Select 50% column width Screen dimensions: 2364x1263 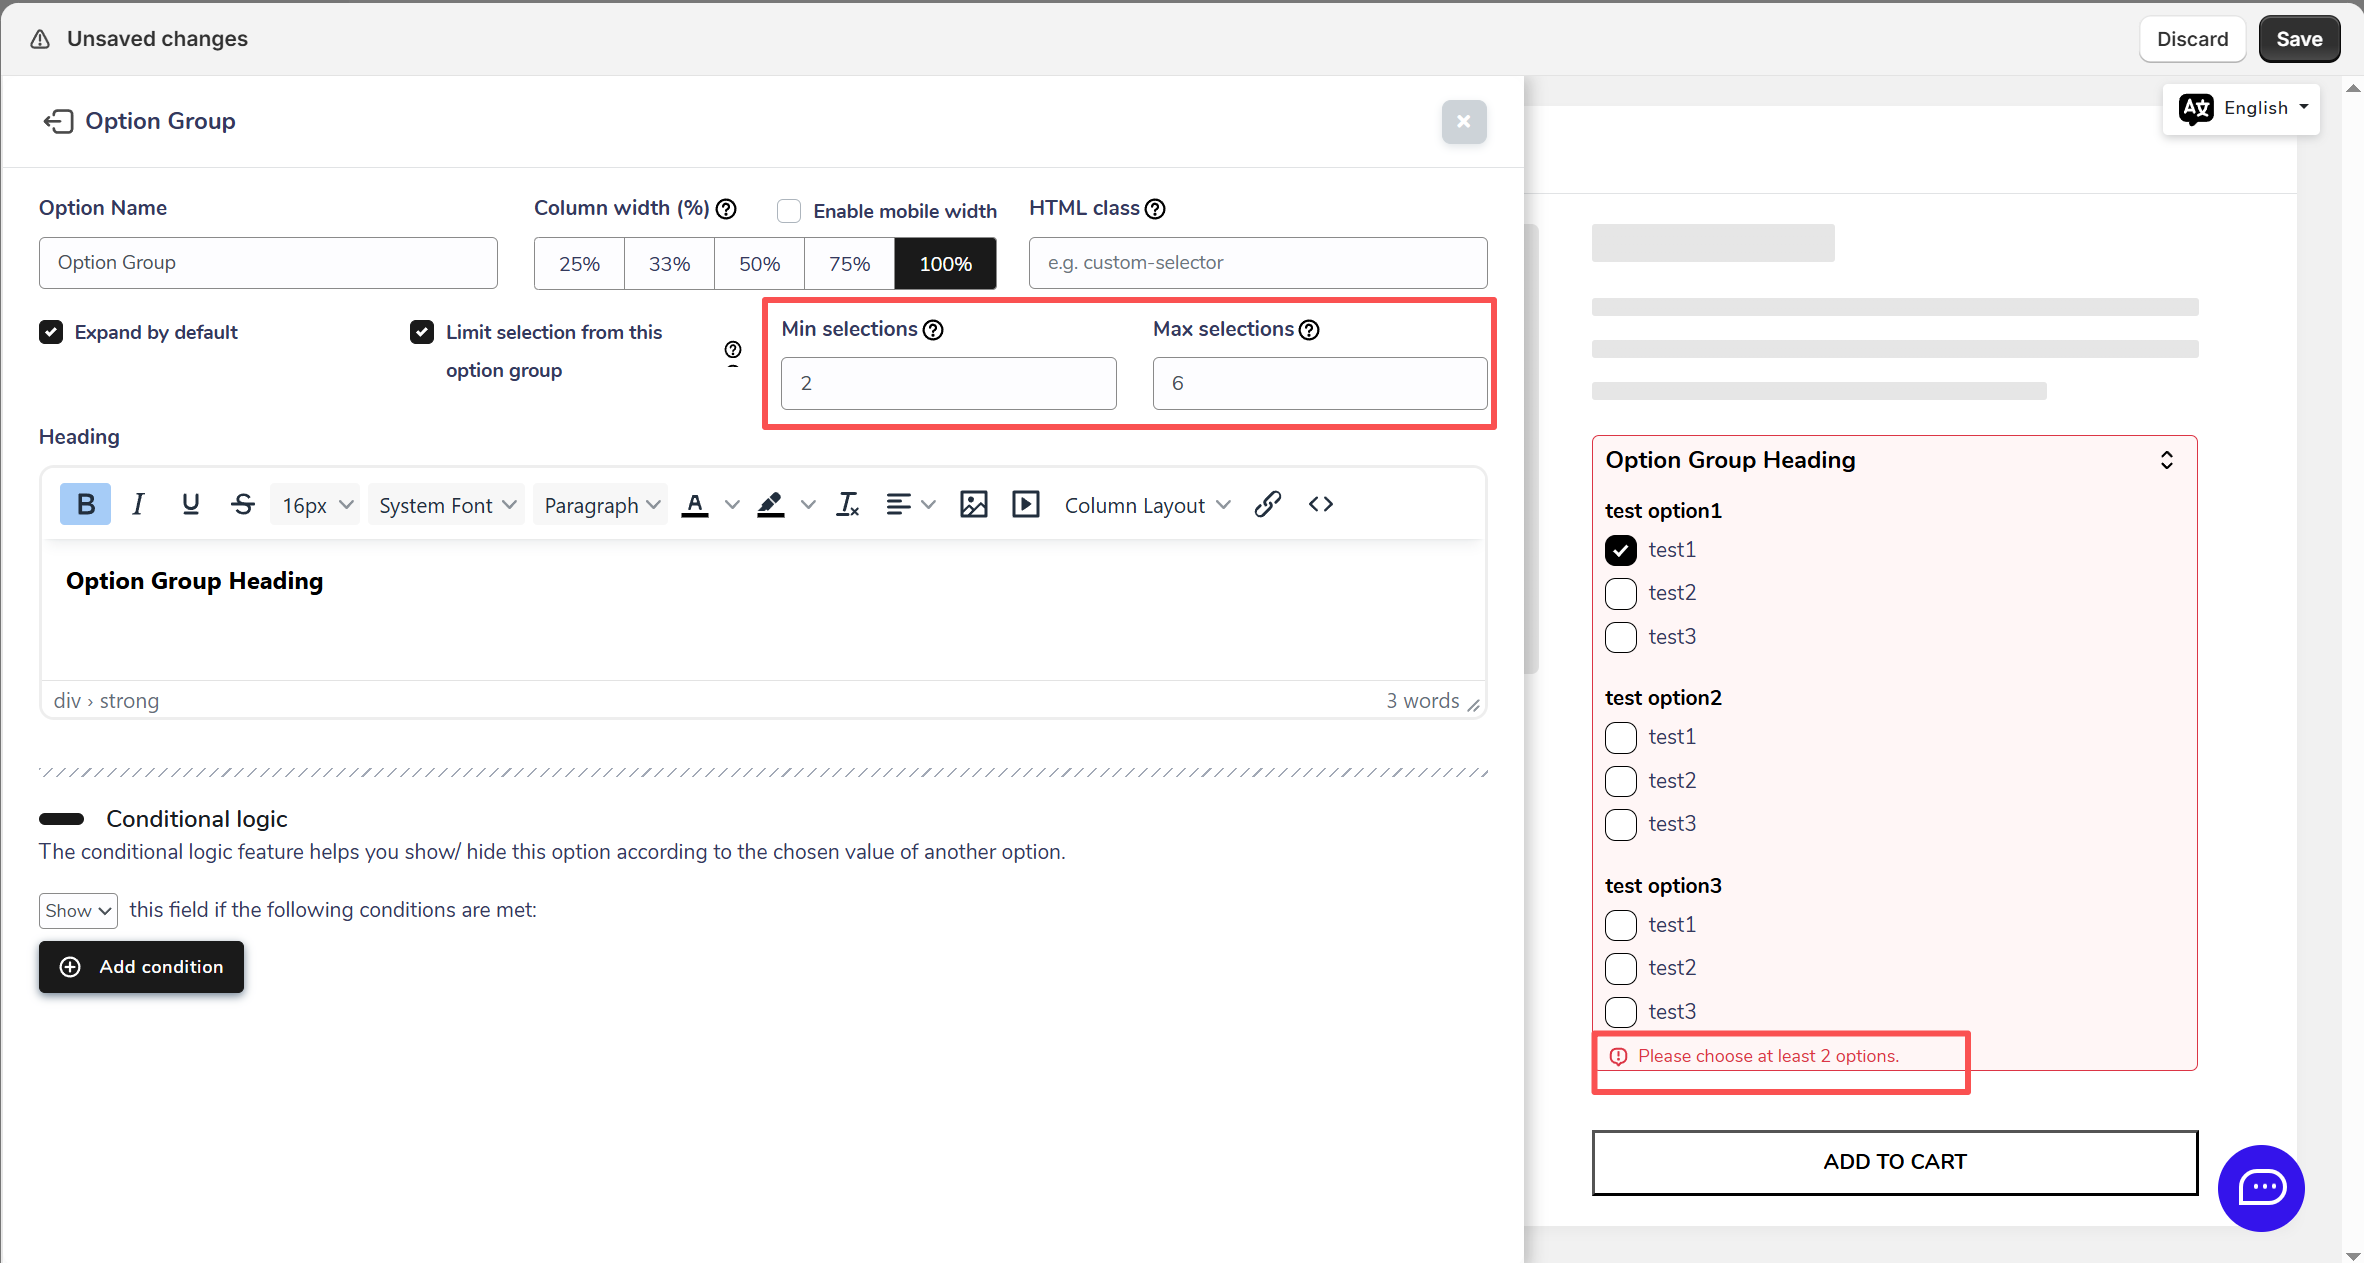[x=759, y=264]
